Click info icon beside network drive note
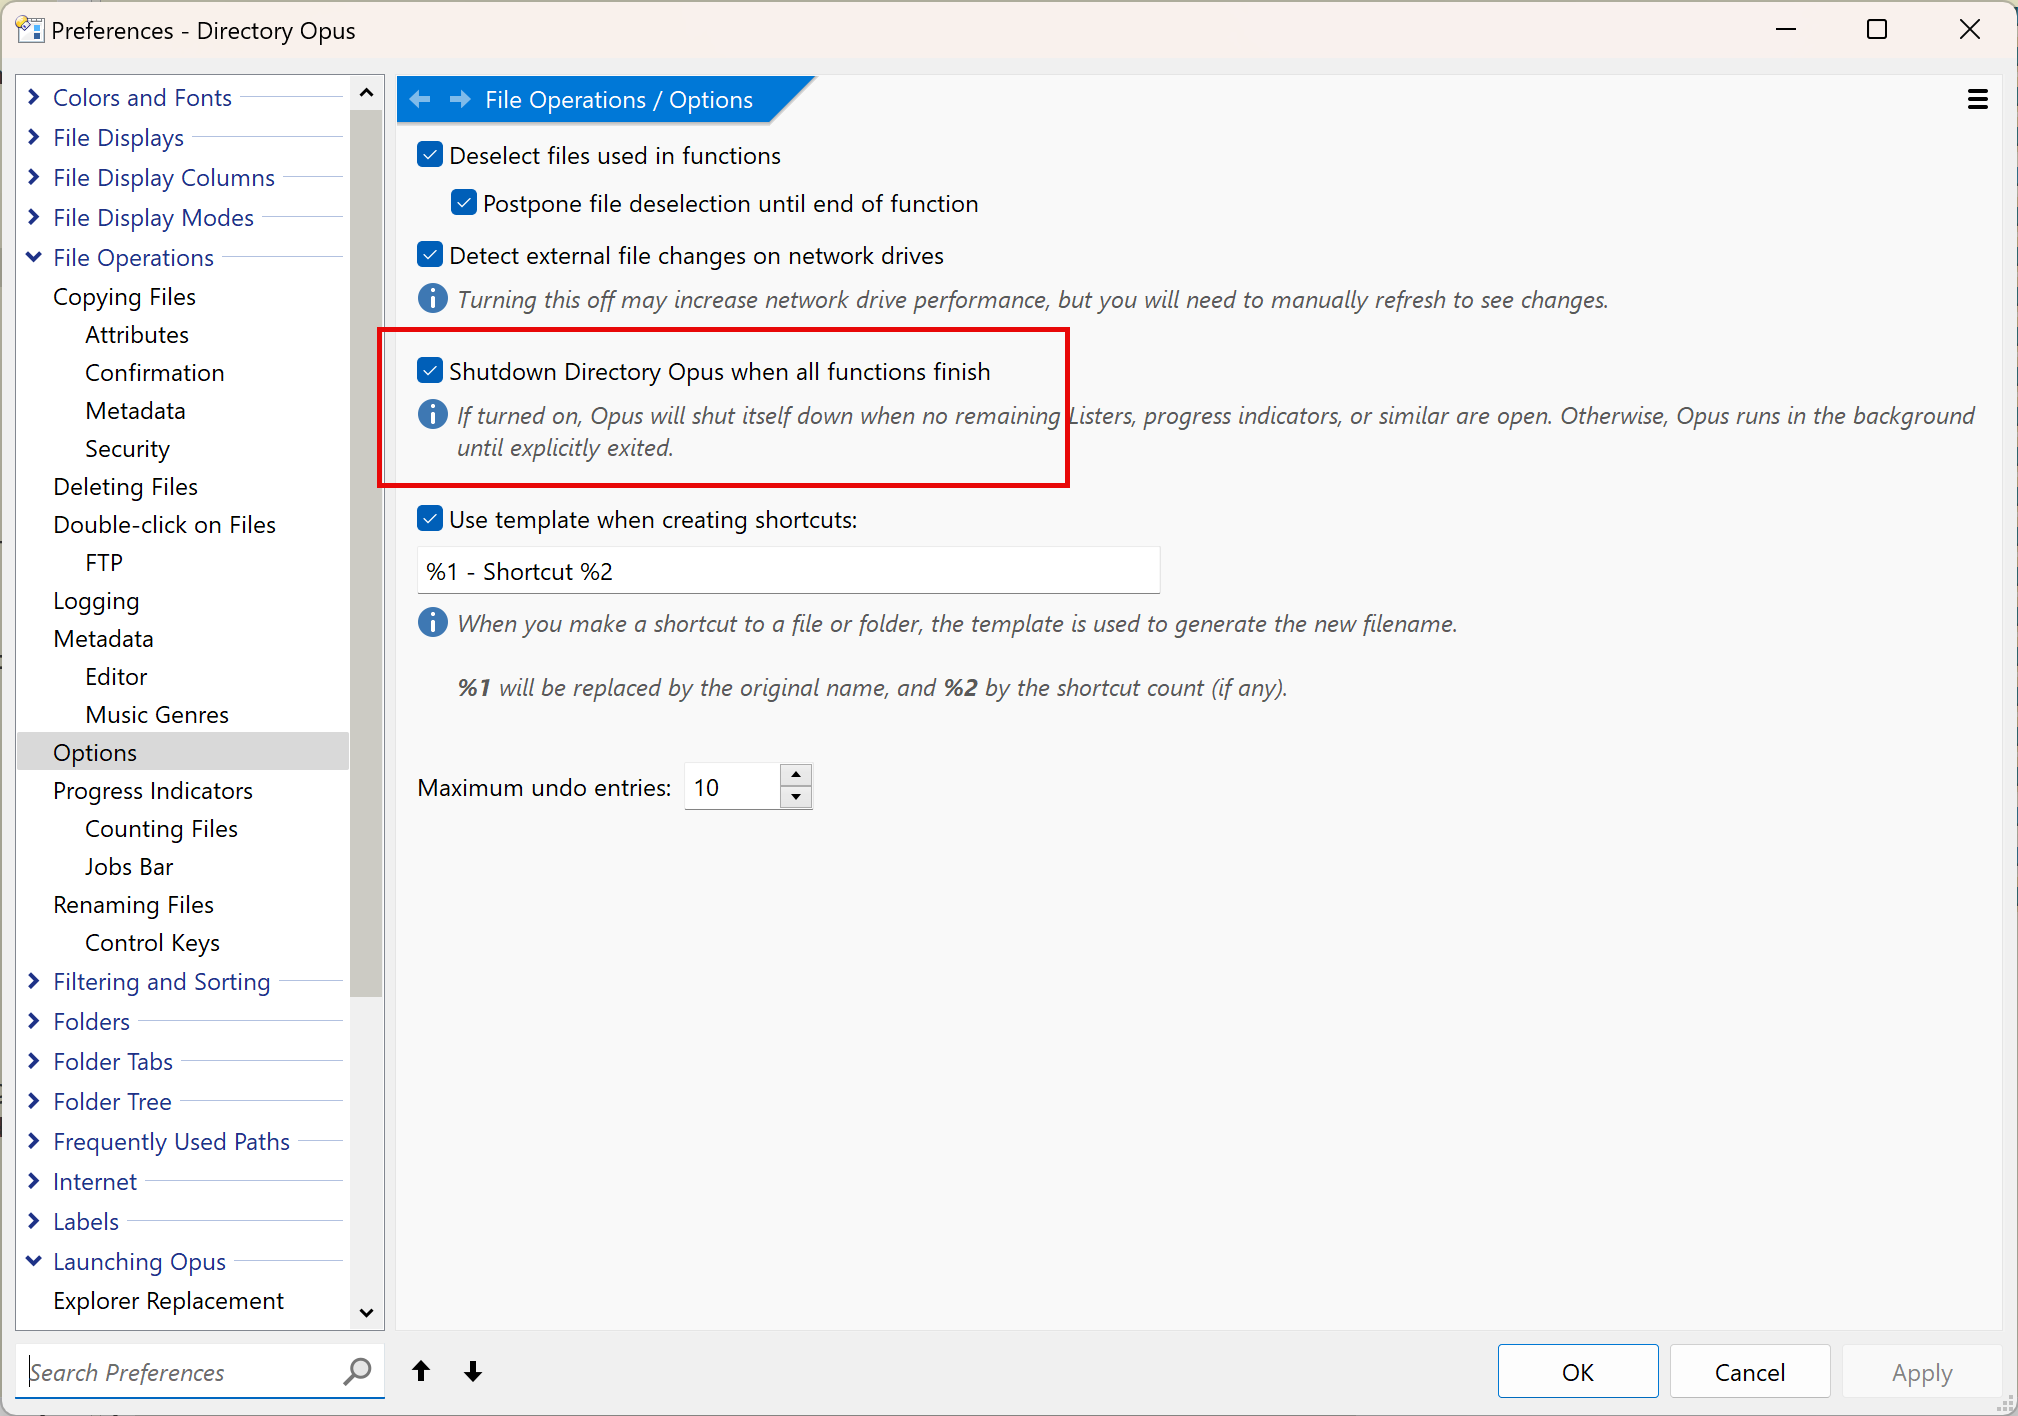 point(432,298)
